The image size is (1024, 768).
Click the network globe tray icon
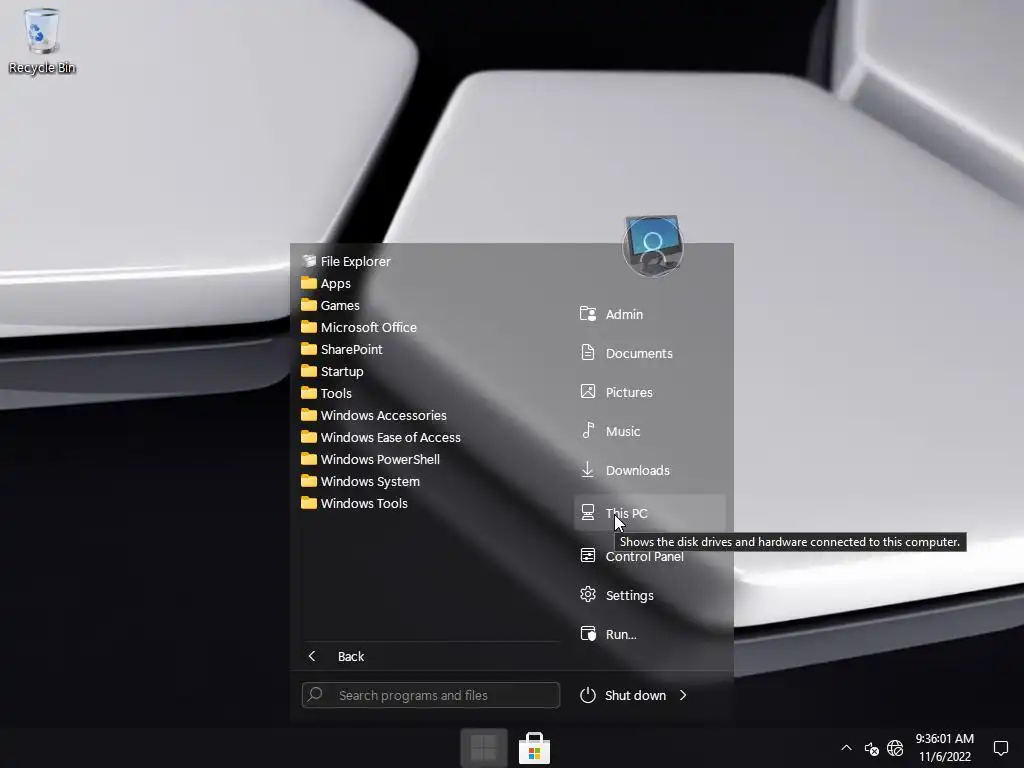895,748
